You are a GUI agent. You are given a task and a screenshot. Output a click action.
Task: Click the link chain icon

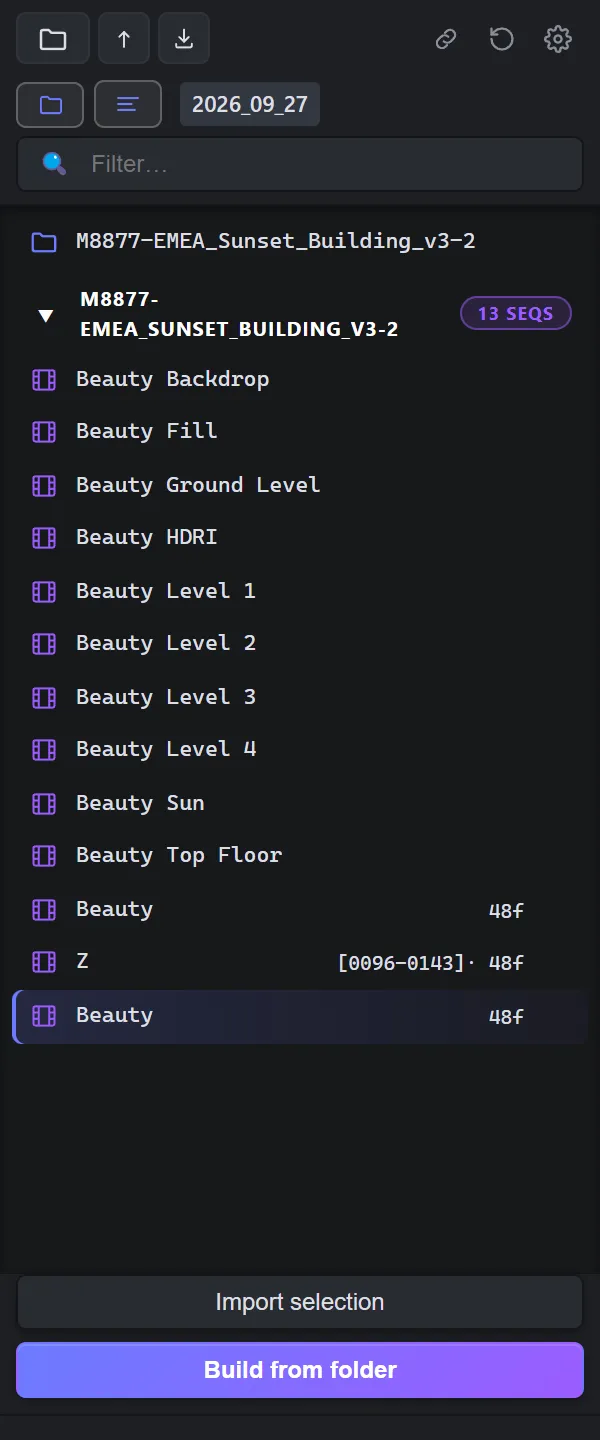[446, 39]
